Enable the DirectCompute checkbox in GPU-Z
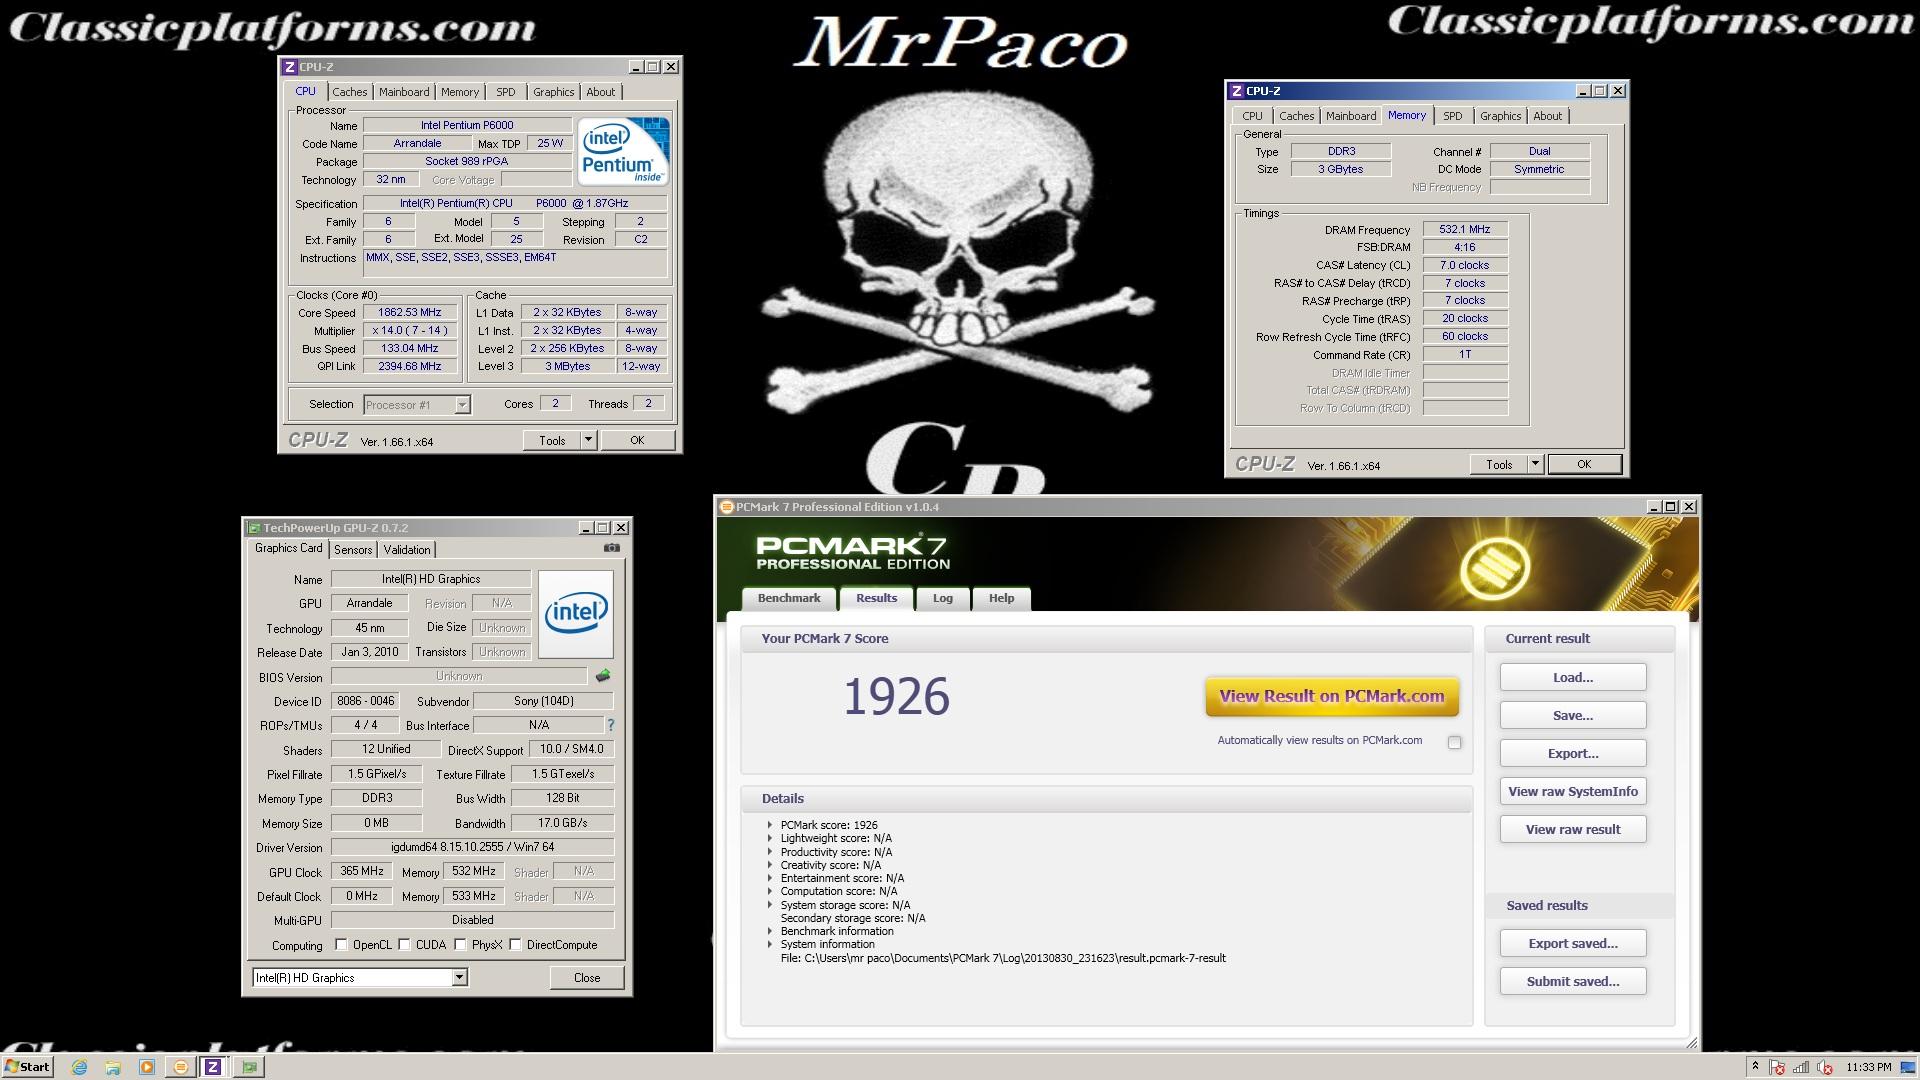Screen dimensions: 1920x1080 click(x=515, y=945)
